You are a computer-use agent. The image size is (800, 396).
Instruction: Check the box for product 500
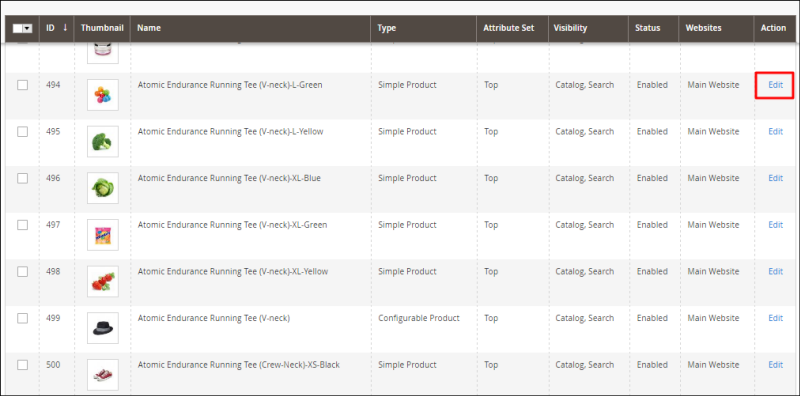[22, 365]
